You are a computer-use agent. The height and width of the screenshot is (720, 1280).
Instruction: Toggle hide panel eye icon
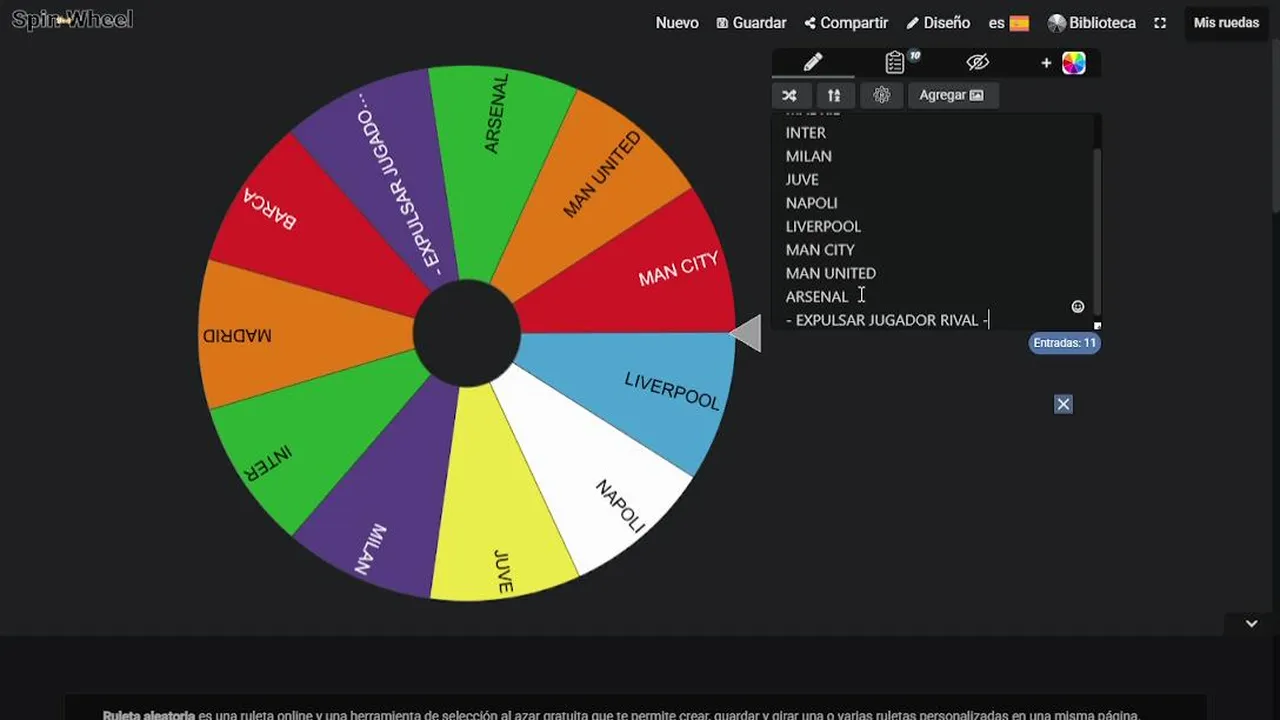978,62
